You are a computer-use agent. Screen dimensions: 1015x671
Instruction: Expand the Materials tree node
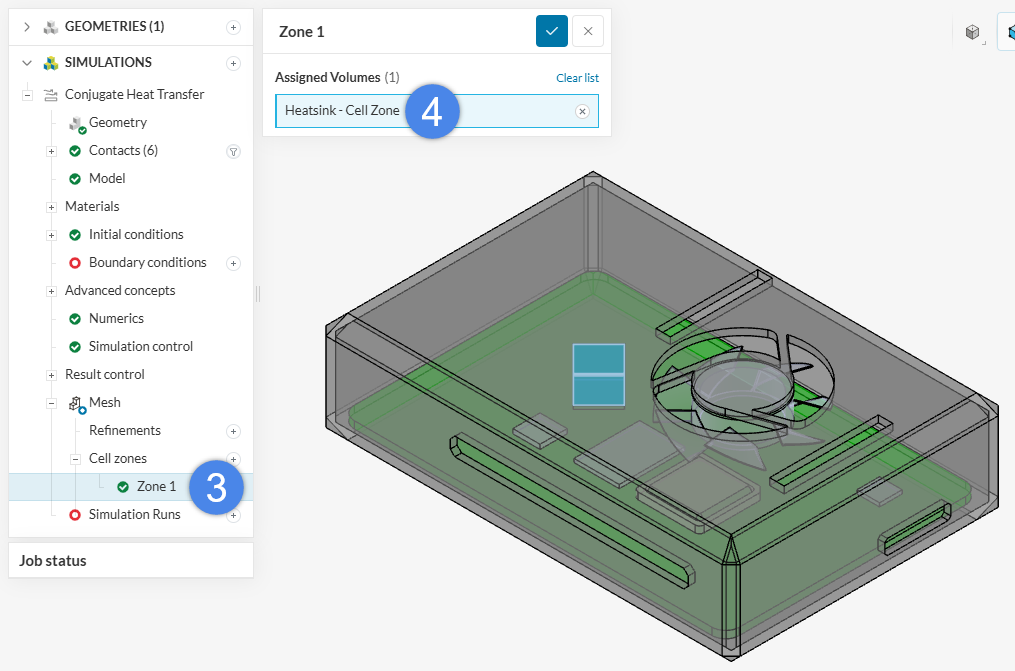click(51, 207)
